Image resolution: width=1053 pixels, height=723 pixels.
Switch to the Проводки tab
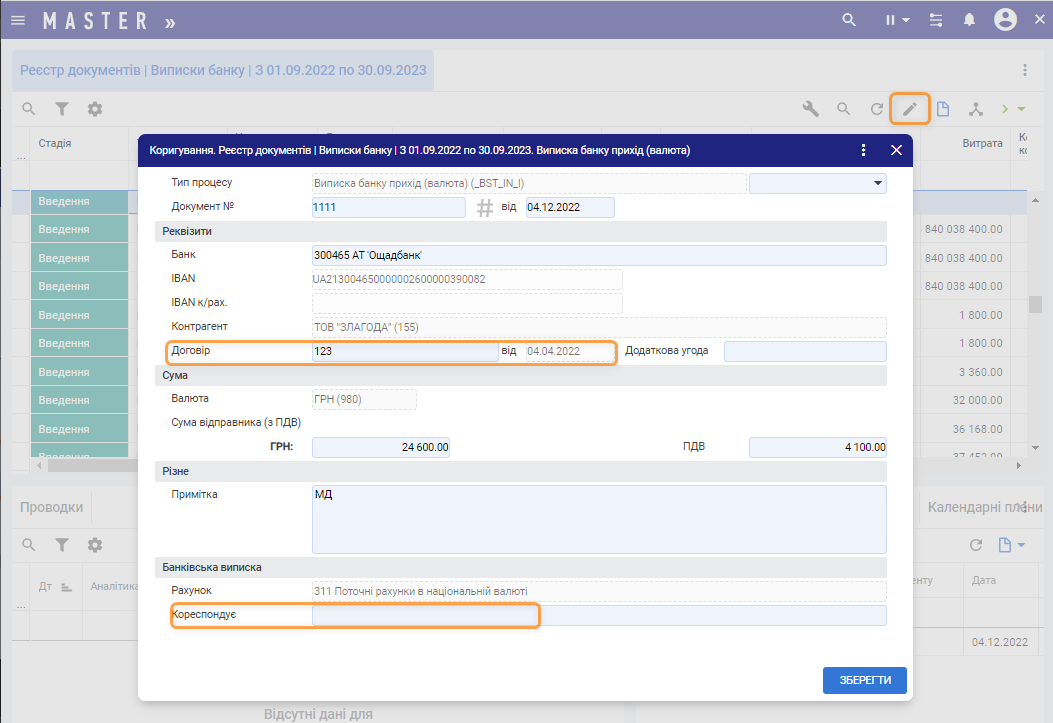click(52, 507)
